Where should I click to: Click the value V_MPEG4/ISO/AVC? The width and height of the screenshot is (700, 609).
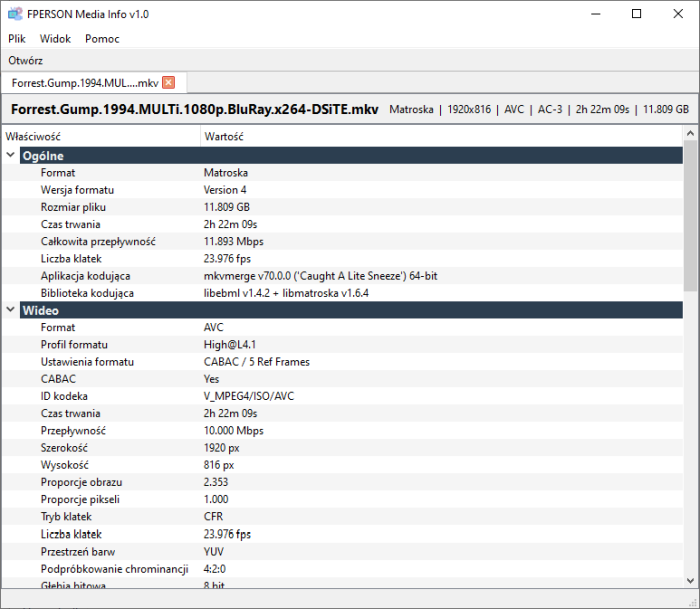pyautogui.click(x=249, y=396)
